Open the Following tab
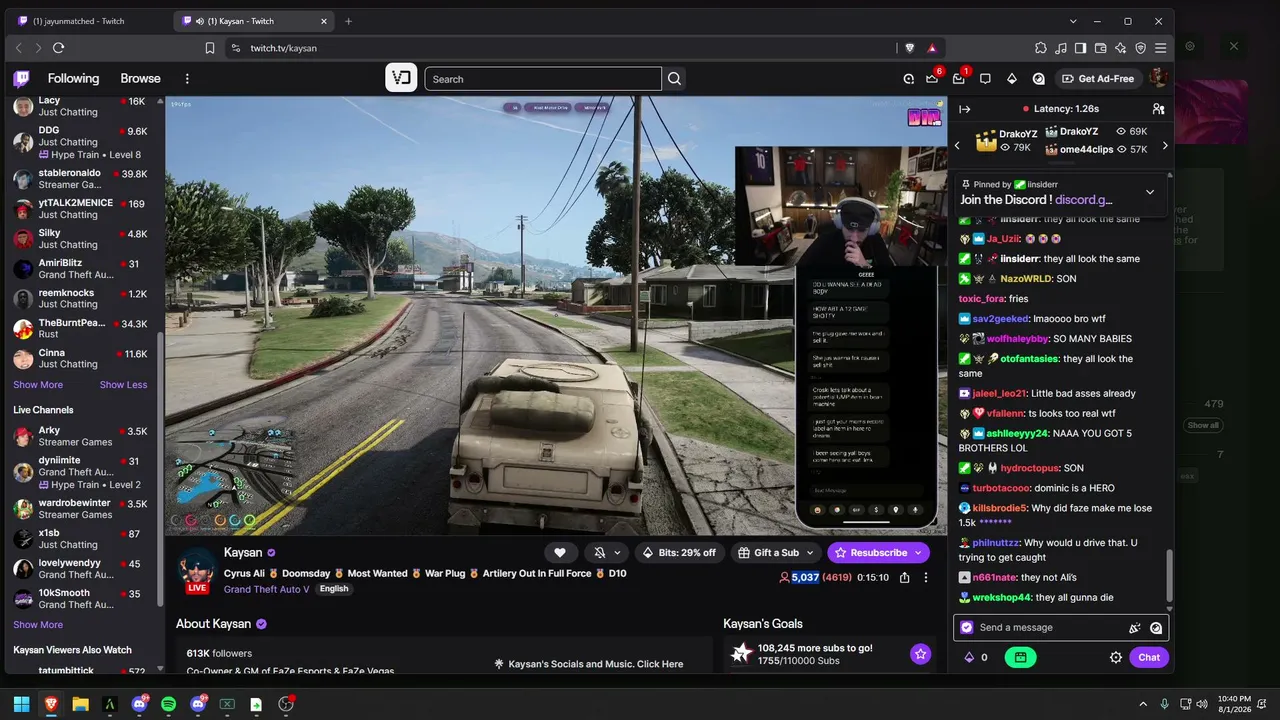Image resolution: width=1280 pixels, height=720 pixels. pos(73,79)
